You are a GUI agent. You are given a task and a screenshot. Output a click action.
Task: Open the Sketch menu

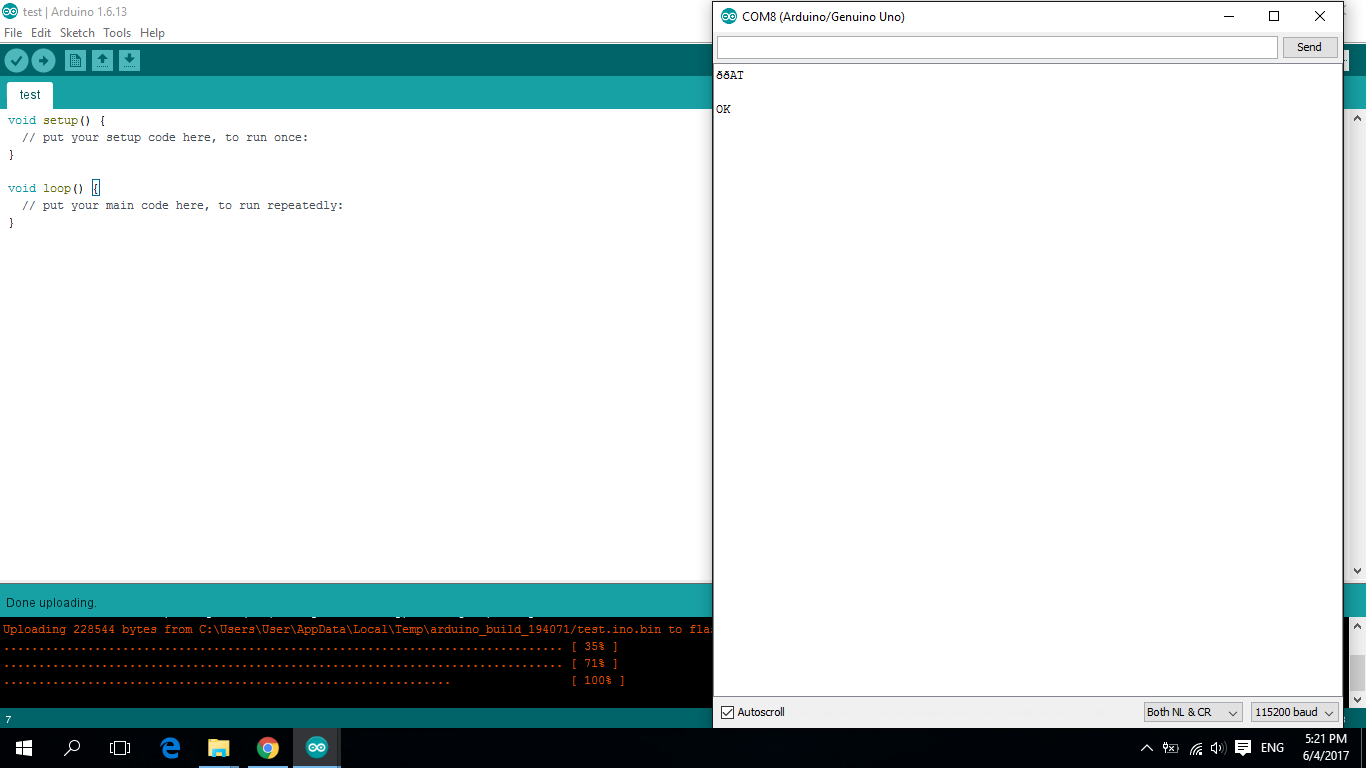(77, 33)
